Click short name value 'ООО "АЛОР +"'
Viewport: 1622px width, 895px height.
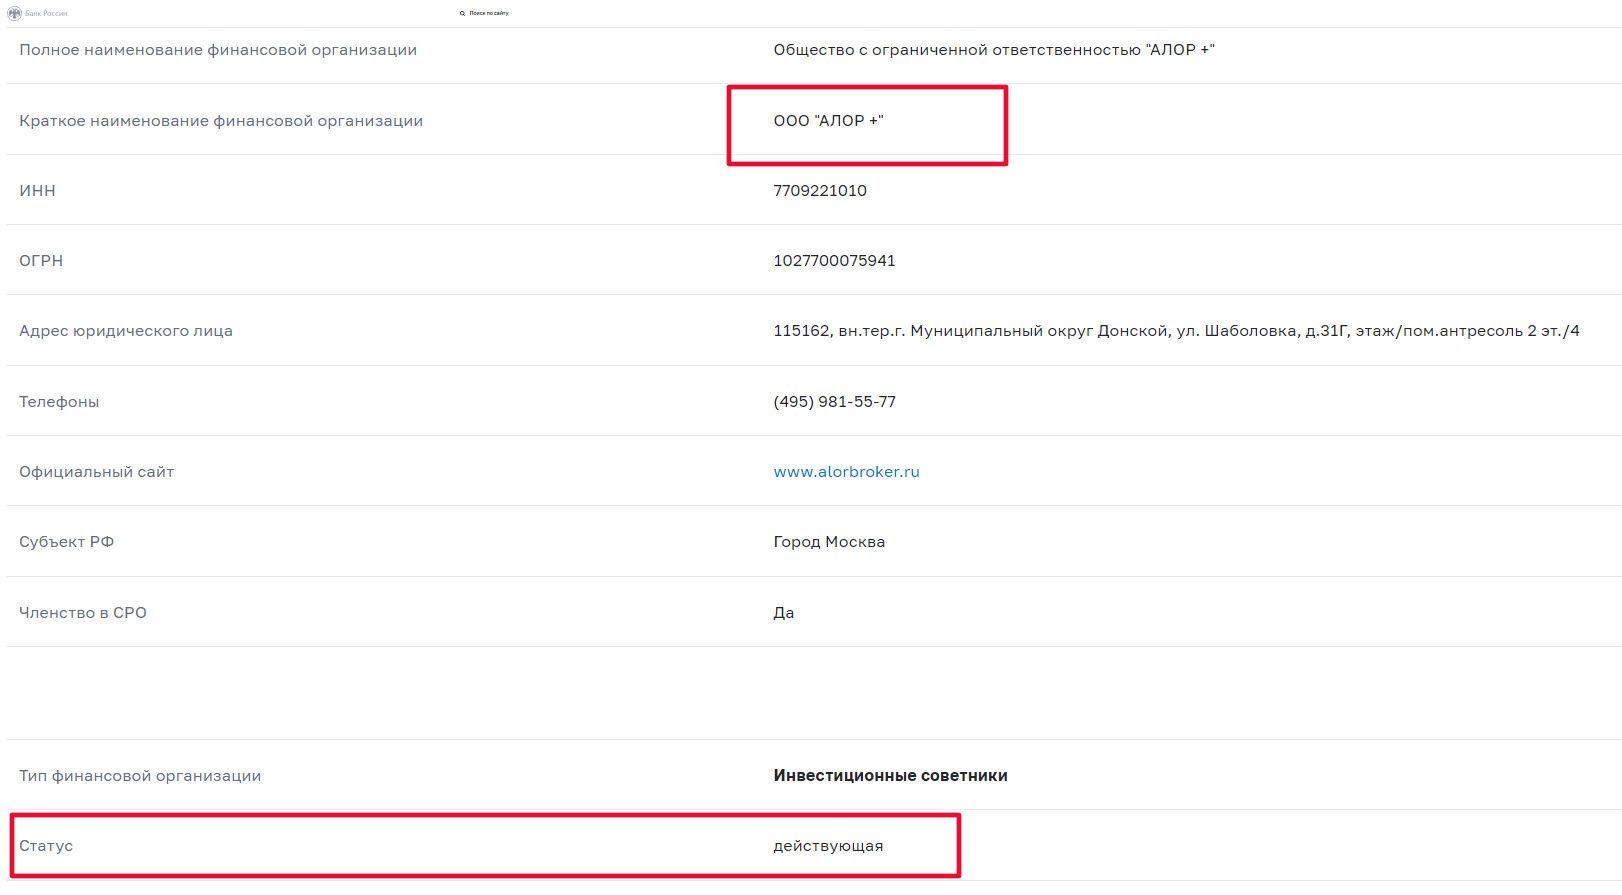point(828,121)
